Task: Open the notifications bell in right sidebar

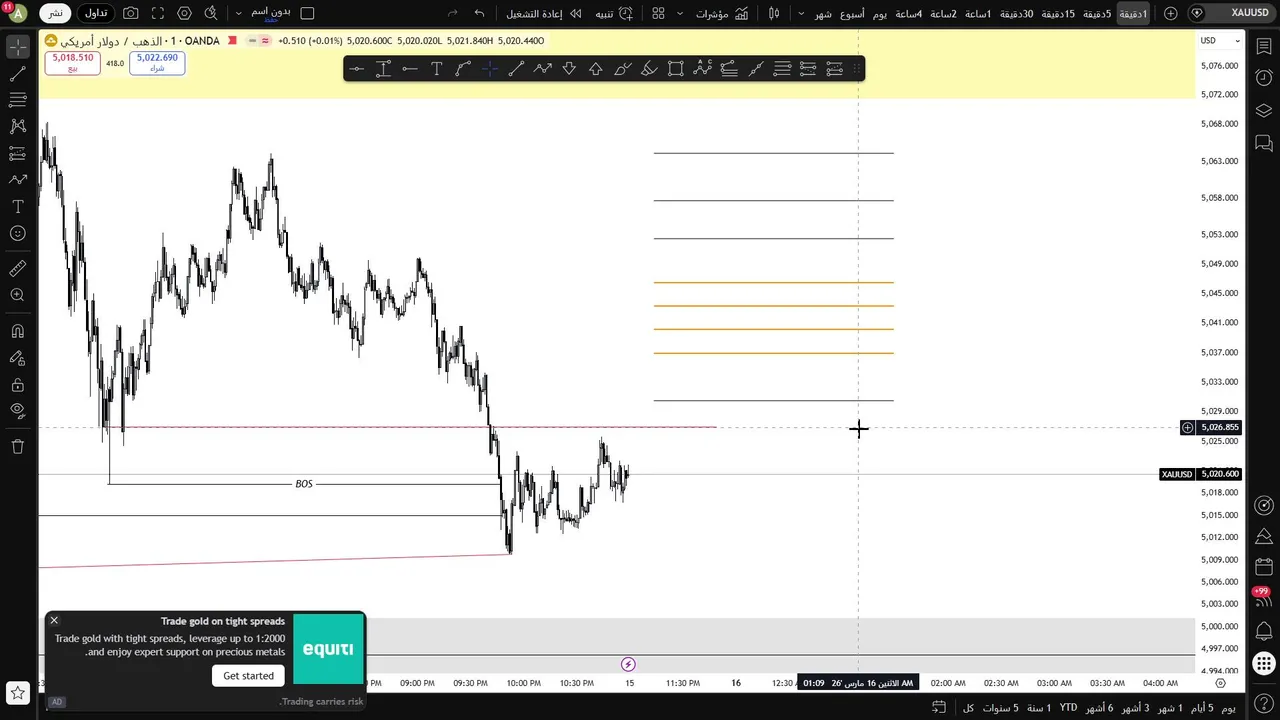Action: [1264, 632]
